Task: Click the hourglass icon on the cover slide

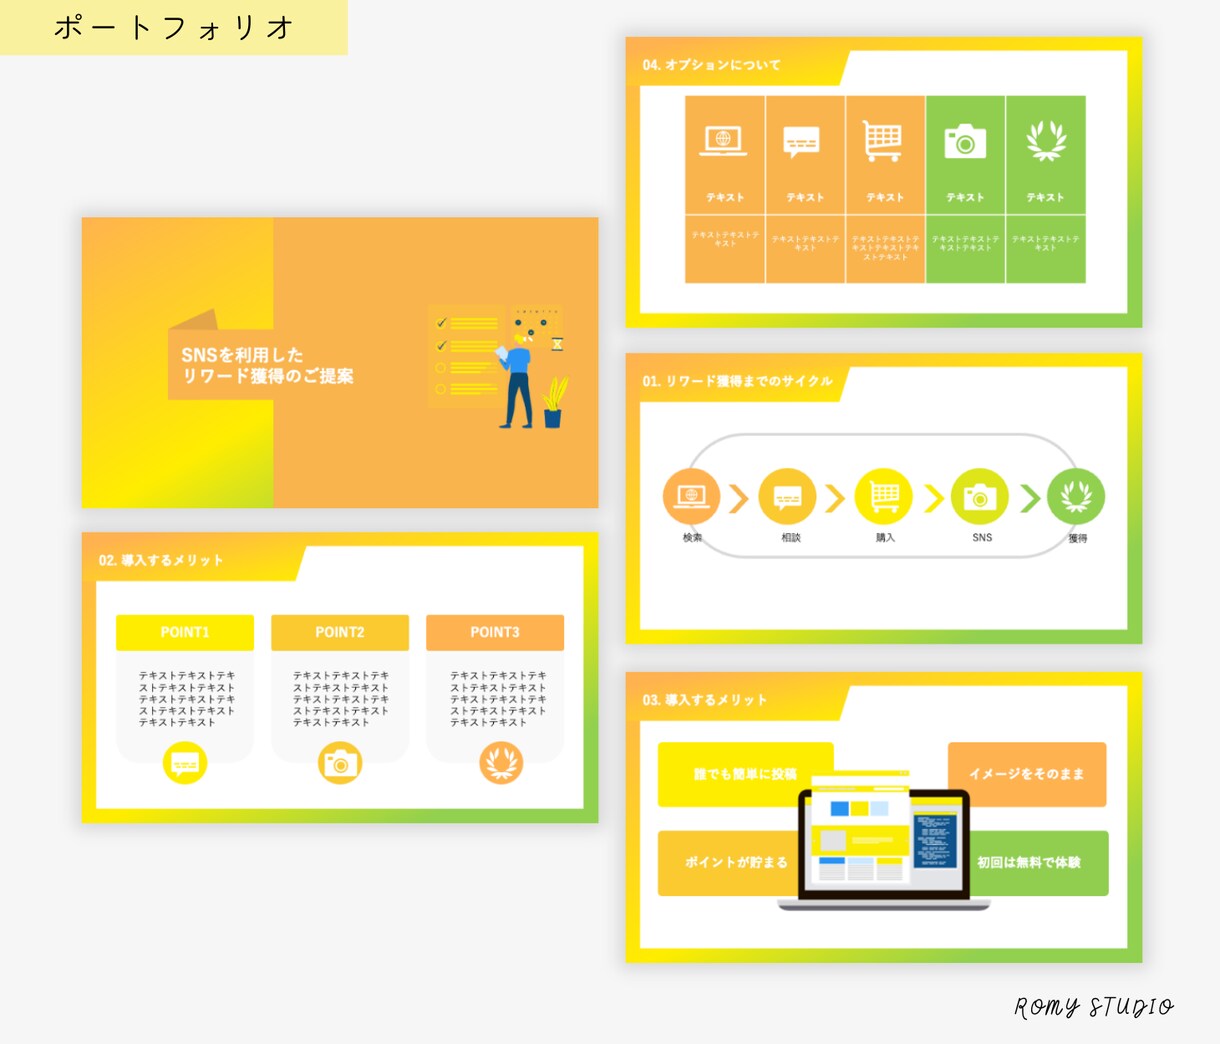Action: tap(557, 343)
